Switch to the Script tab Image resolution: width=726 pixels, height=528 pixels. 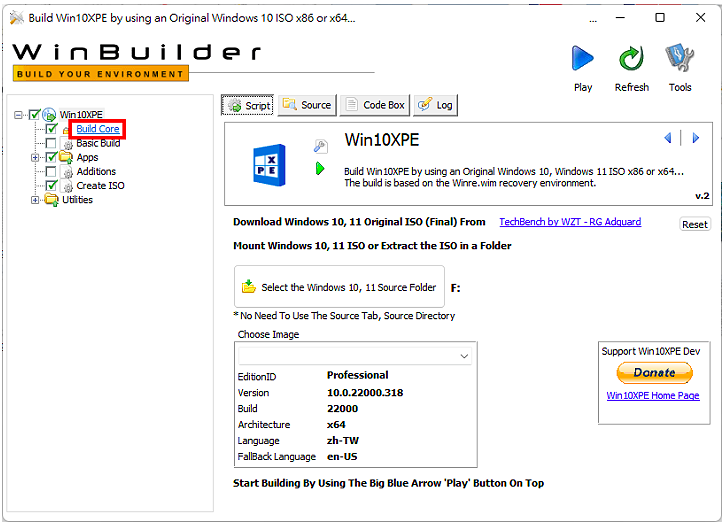pos(248,105)
